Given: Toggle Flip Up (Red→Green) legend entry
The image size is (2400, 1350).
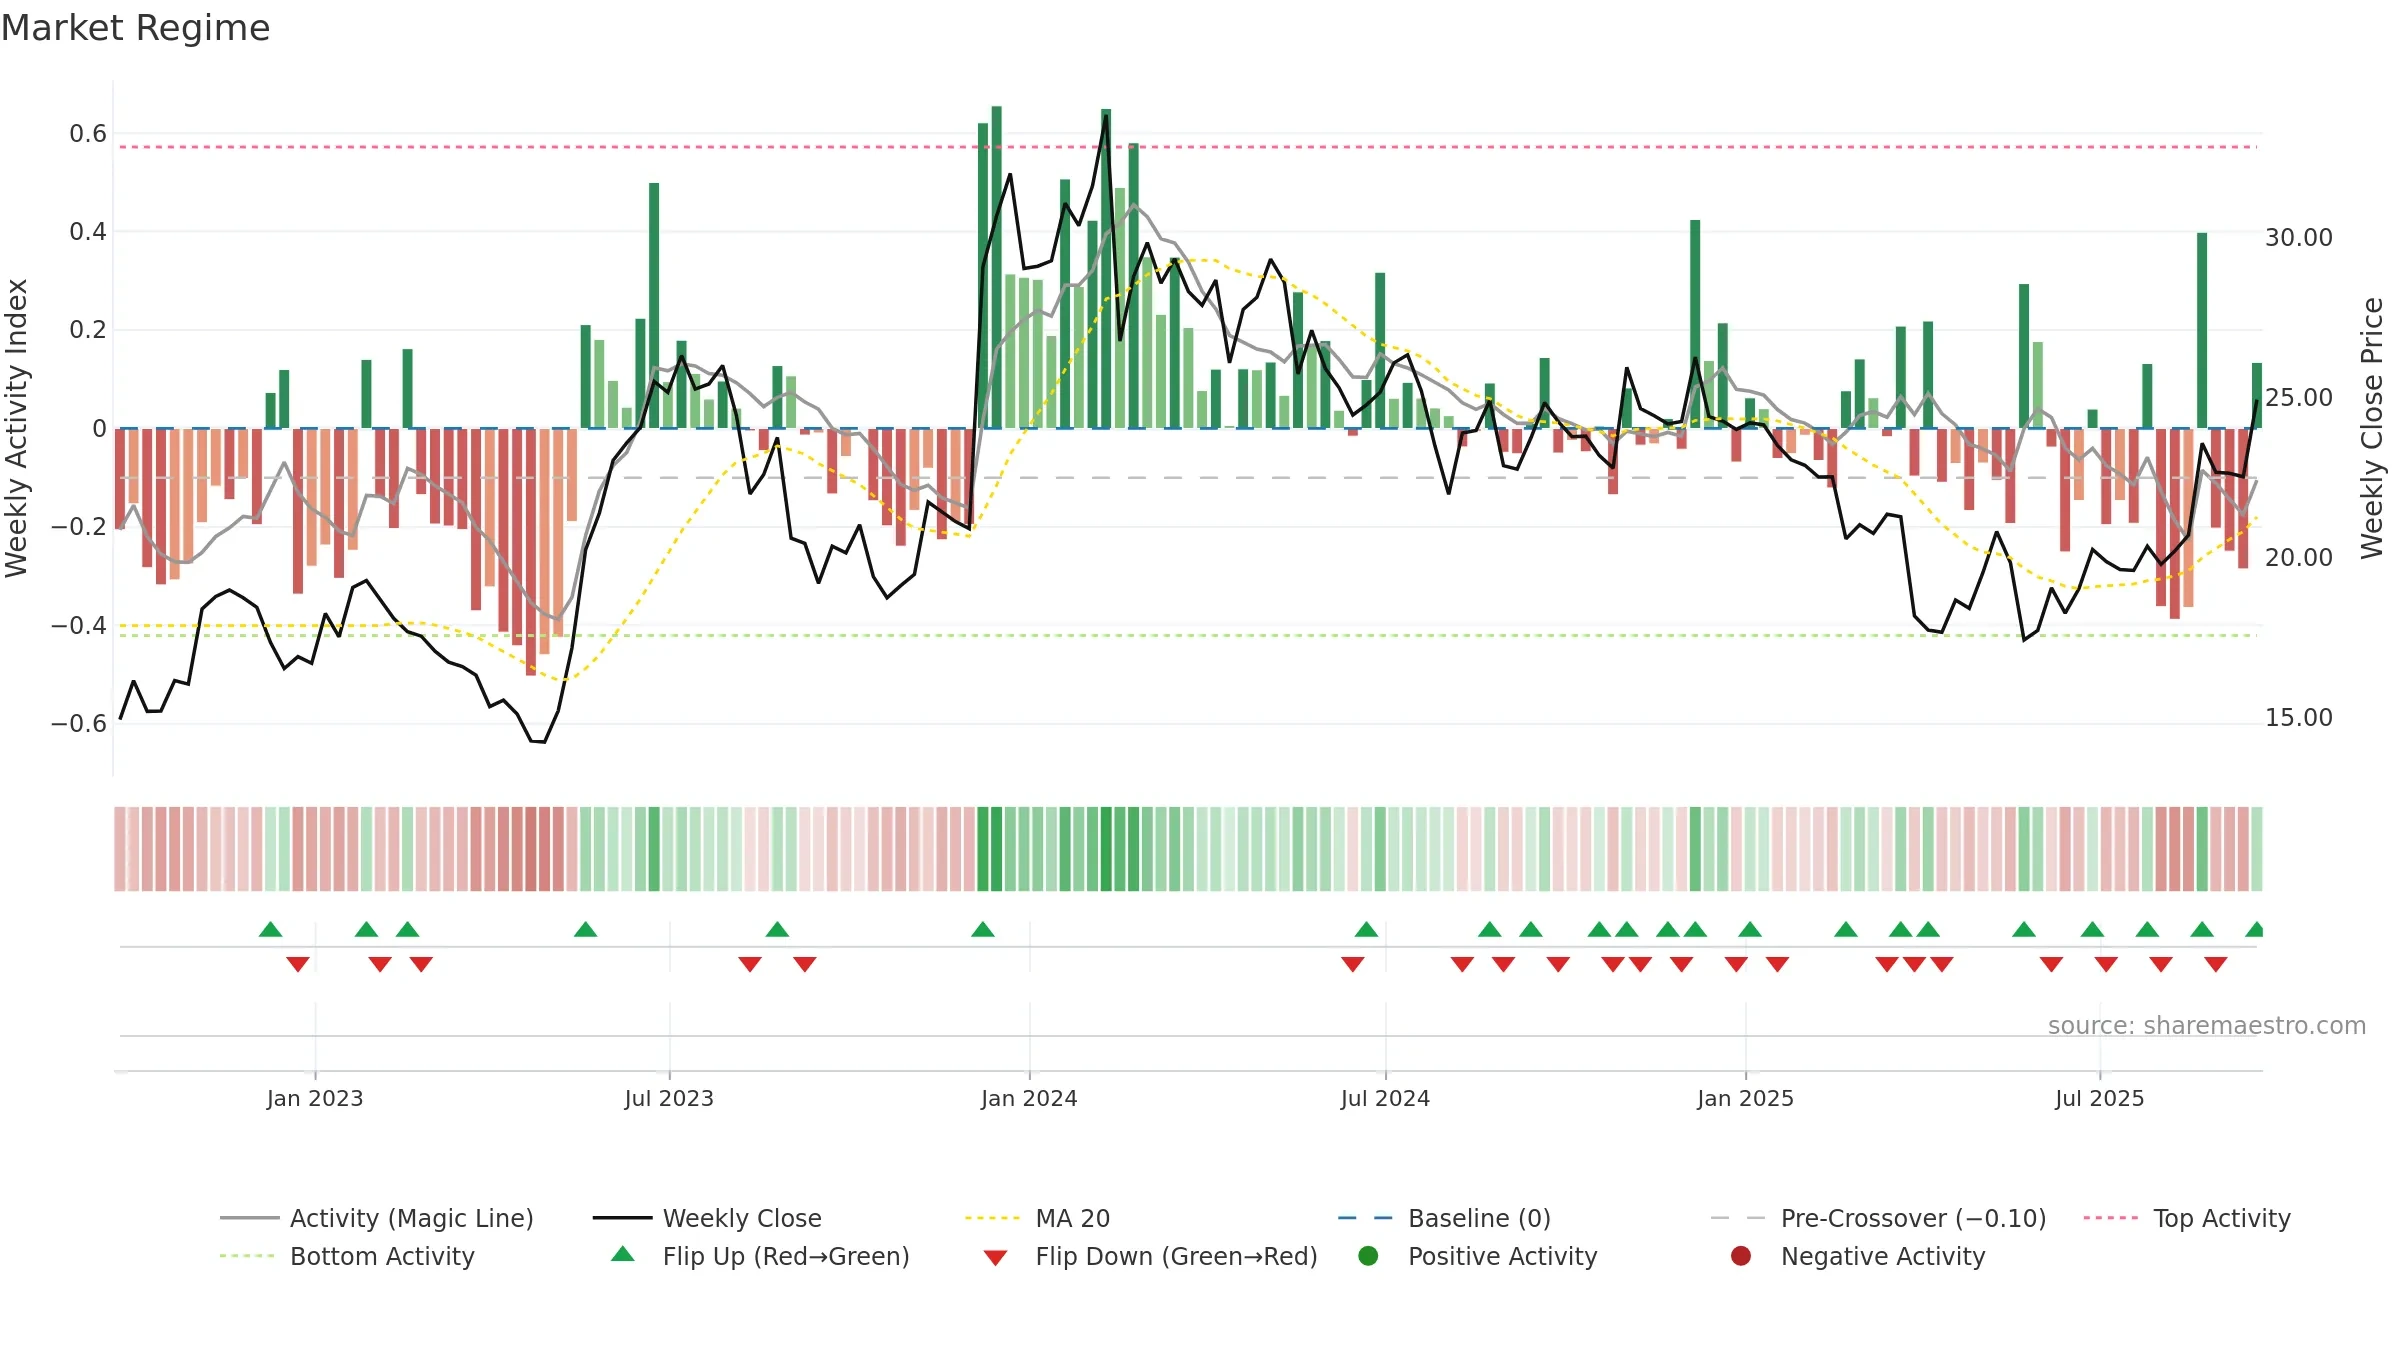Looking at the screenshot, I should coord(760,1256).
